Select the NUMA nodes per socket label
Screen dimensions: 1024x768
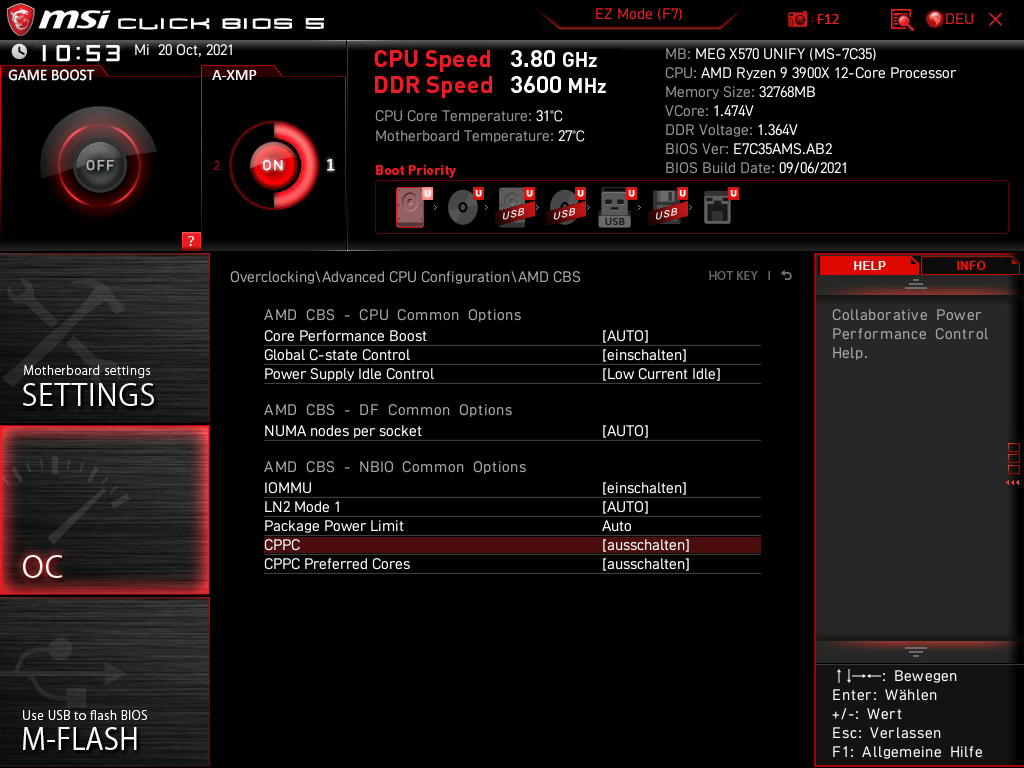(x=343, y=430)
